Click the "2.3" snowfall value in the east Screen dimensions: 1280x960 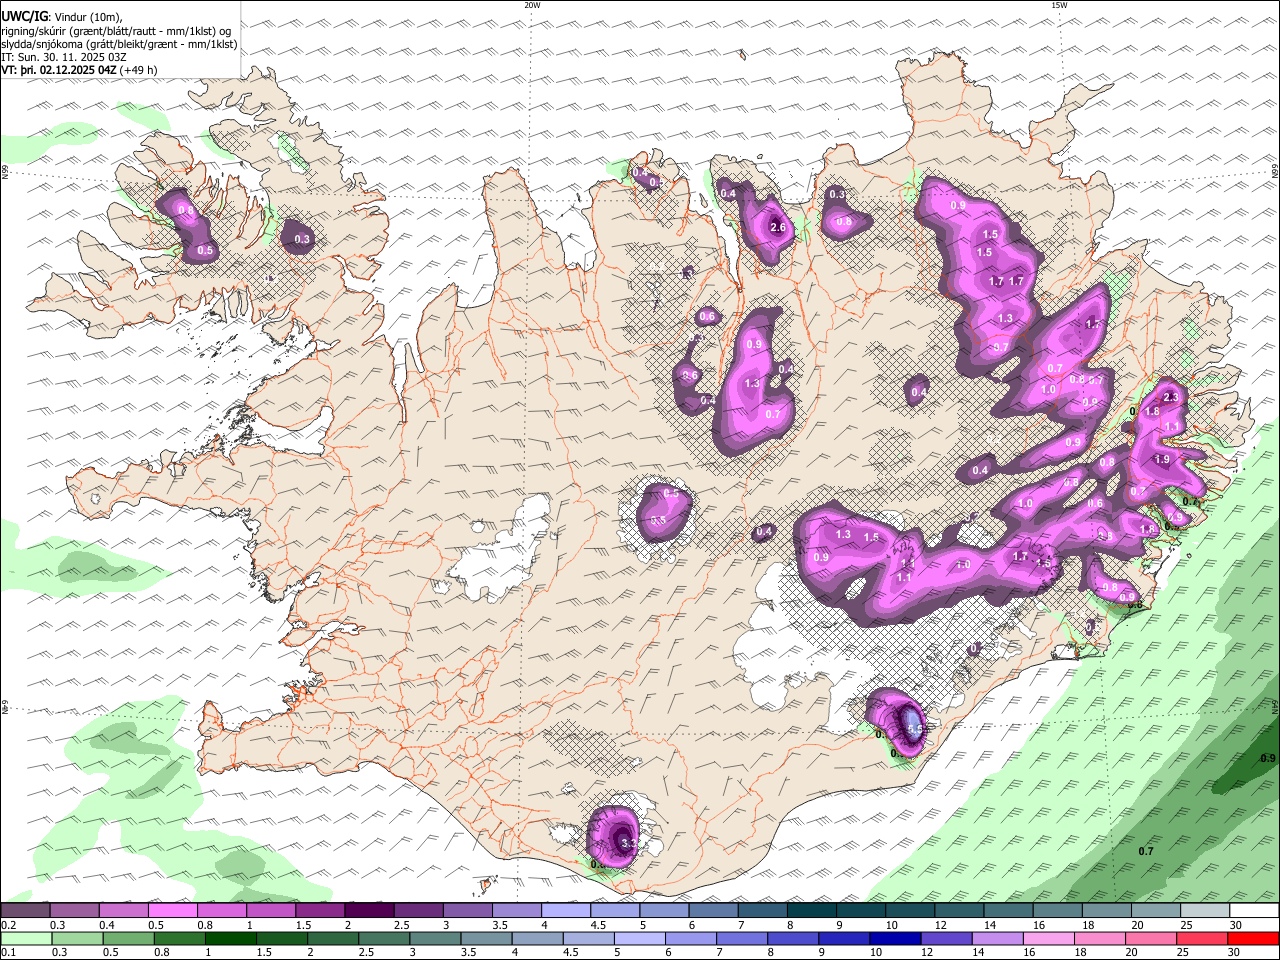click(x=1172, y=397)
